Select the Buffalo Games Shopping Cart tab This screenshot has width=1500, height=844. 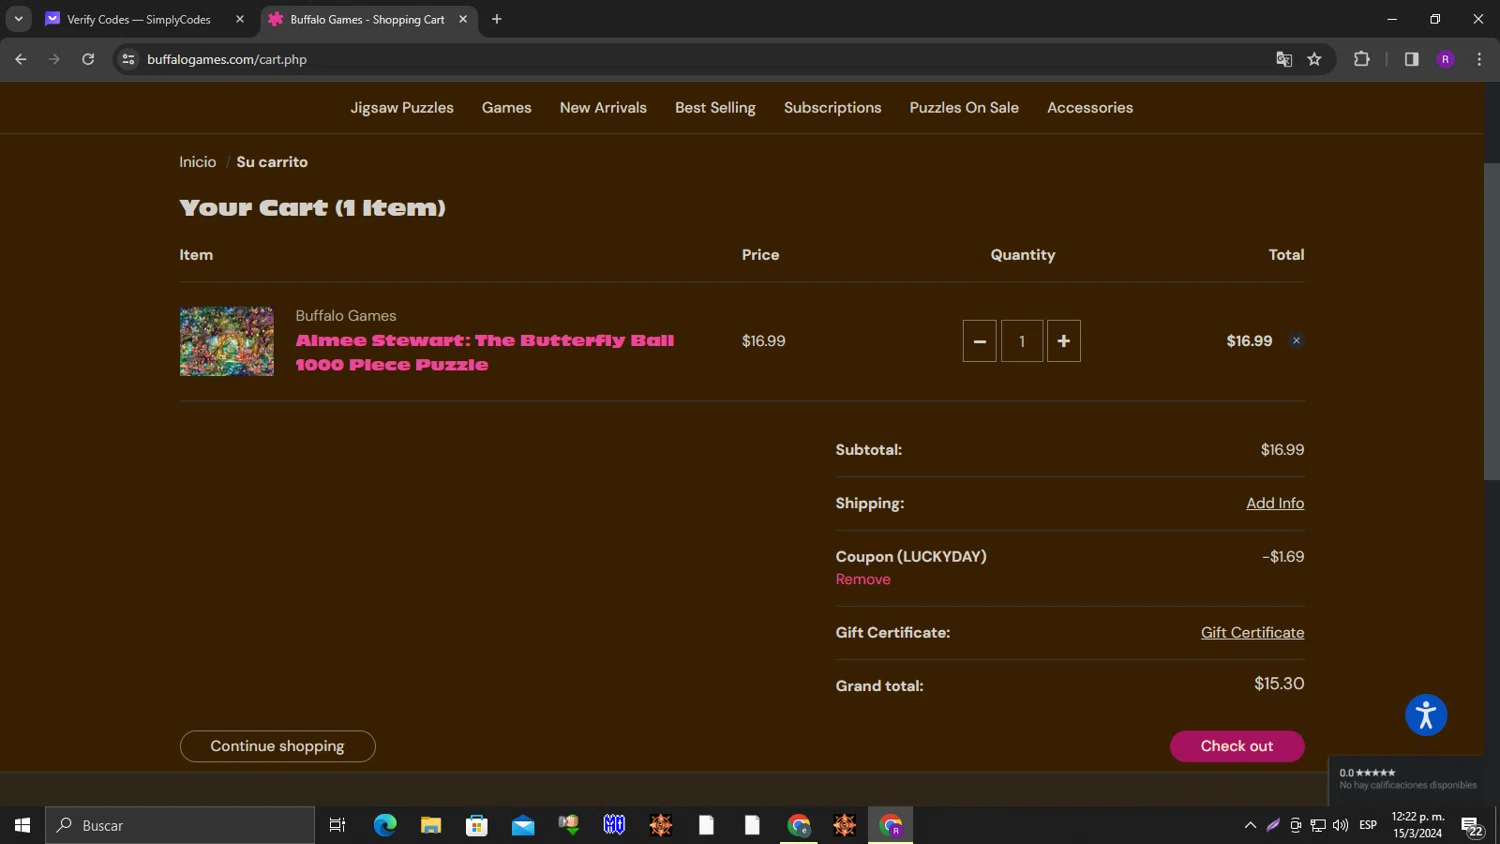click(x=367, y=19)
